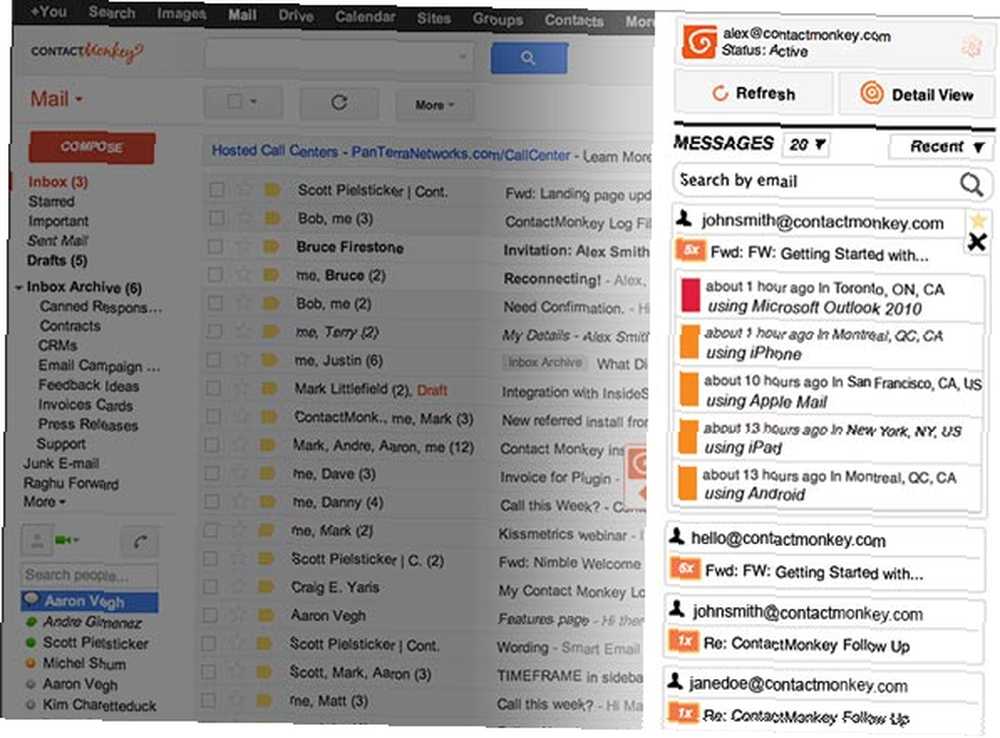Close the expanded johnsmith message card
The image size is (1000, 738).
click(x=977, y=242)
